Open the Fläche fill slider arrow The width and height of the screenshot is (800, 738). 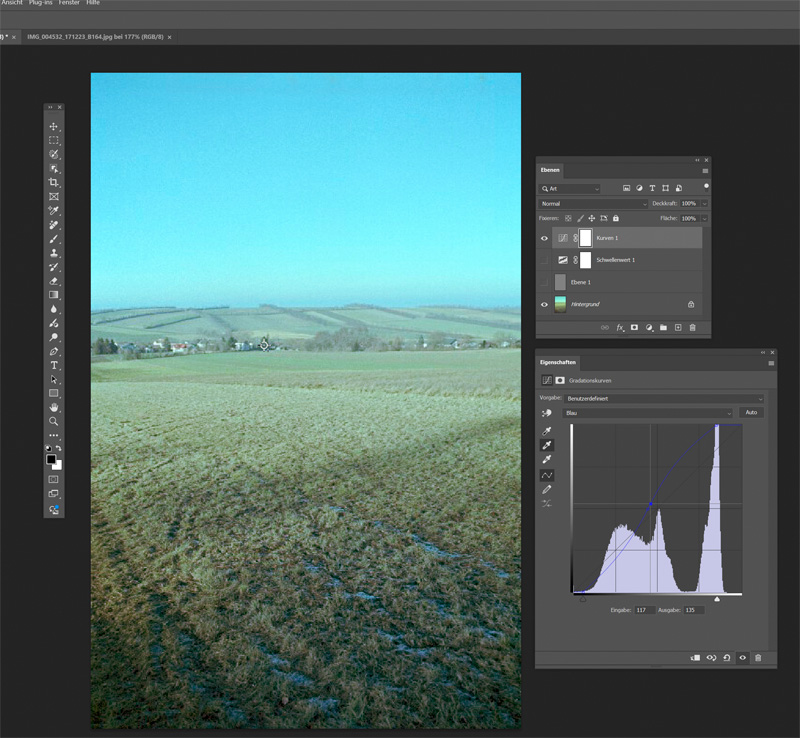(705, 218)
